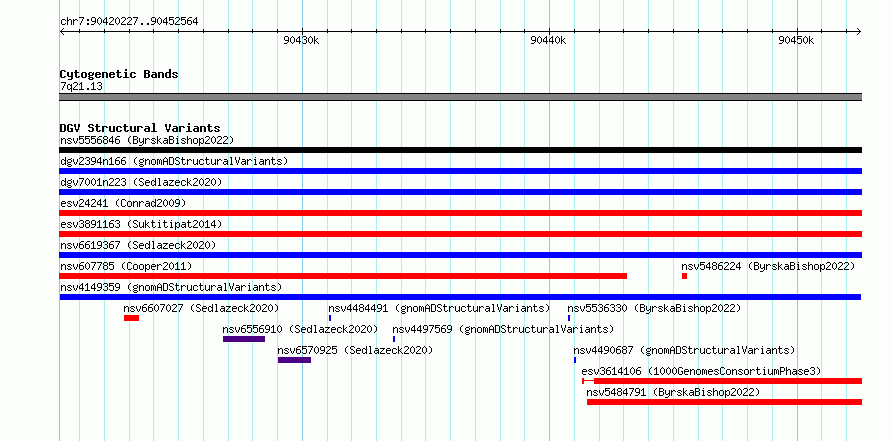Open esv24241 (Conrad2009) label

pos(123,203)
